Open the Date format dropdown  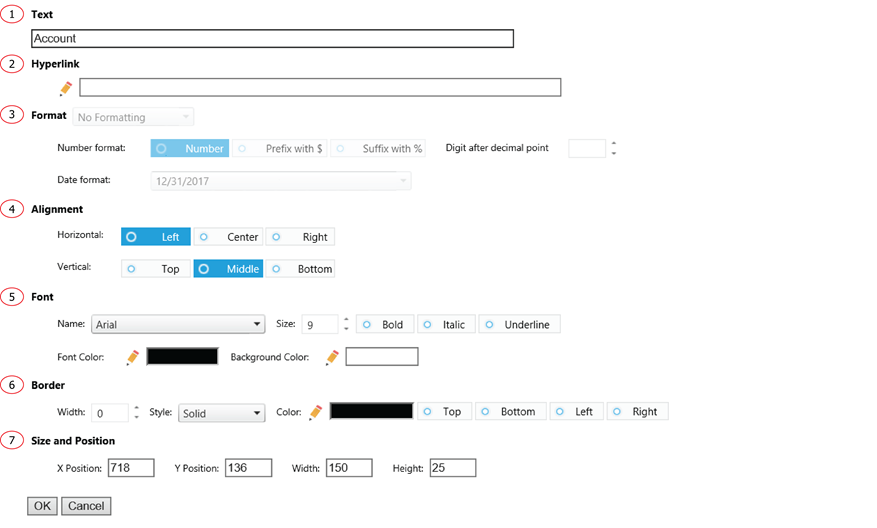281,181
